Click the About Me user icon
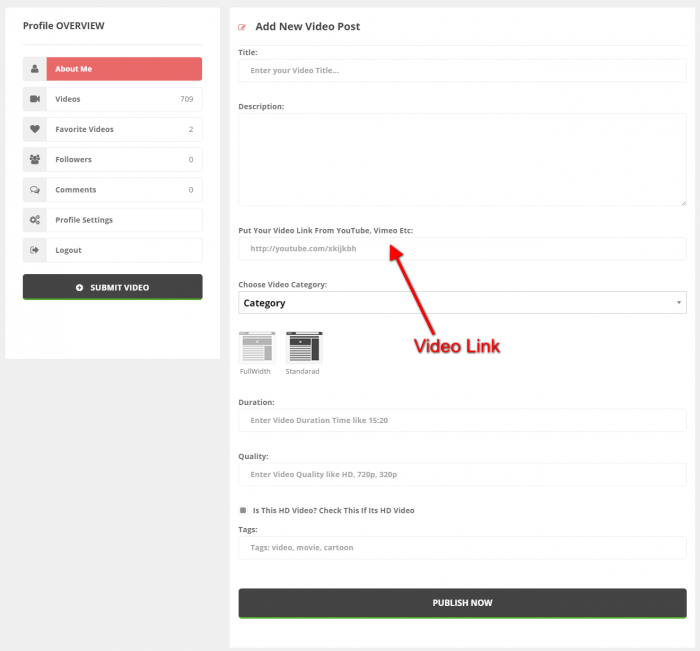The width and height of the screenshot is (700, 651). [35, 69]
